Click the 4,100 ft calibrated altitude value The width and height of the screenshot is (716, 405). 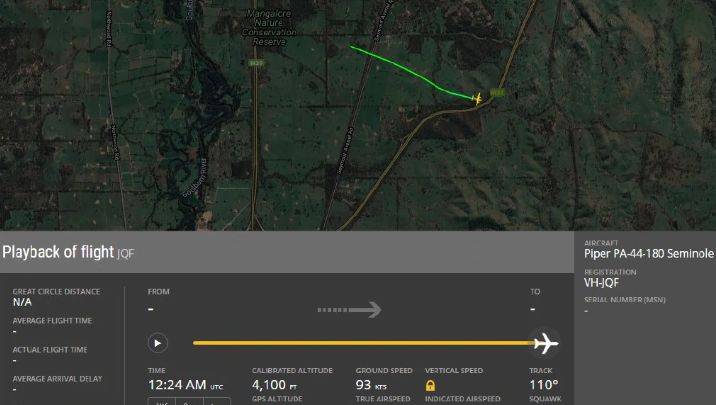pyautogui.click(x=274, y=385)
